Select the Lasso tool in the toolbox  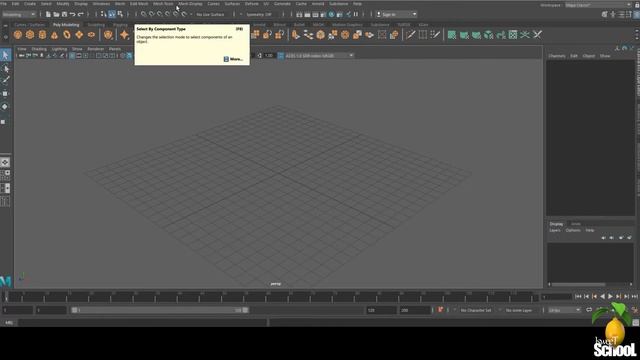pos(5,69)
